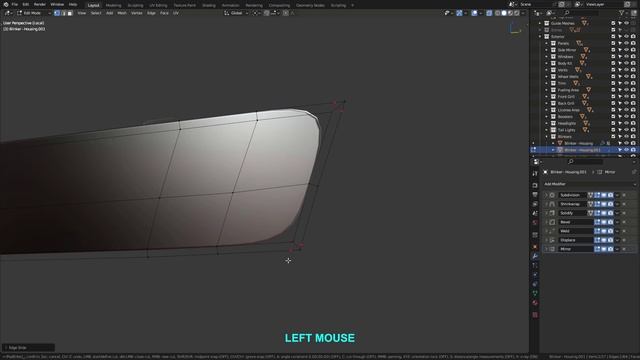Open the pivot point dropdown
Image resolution: width=640 pixels, height=360 pixels.
point(256,13)
